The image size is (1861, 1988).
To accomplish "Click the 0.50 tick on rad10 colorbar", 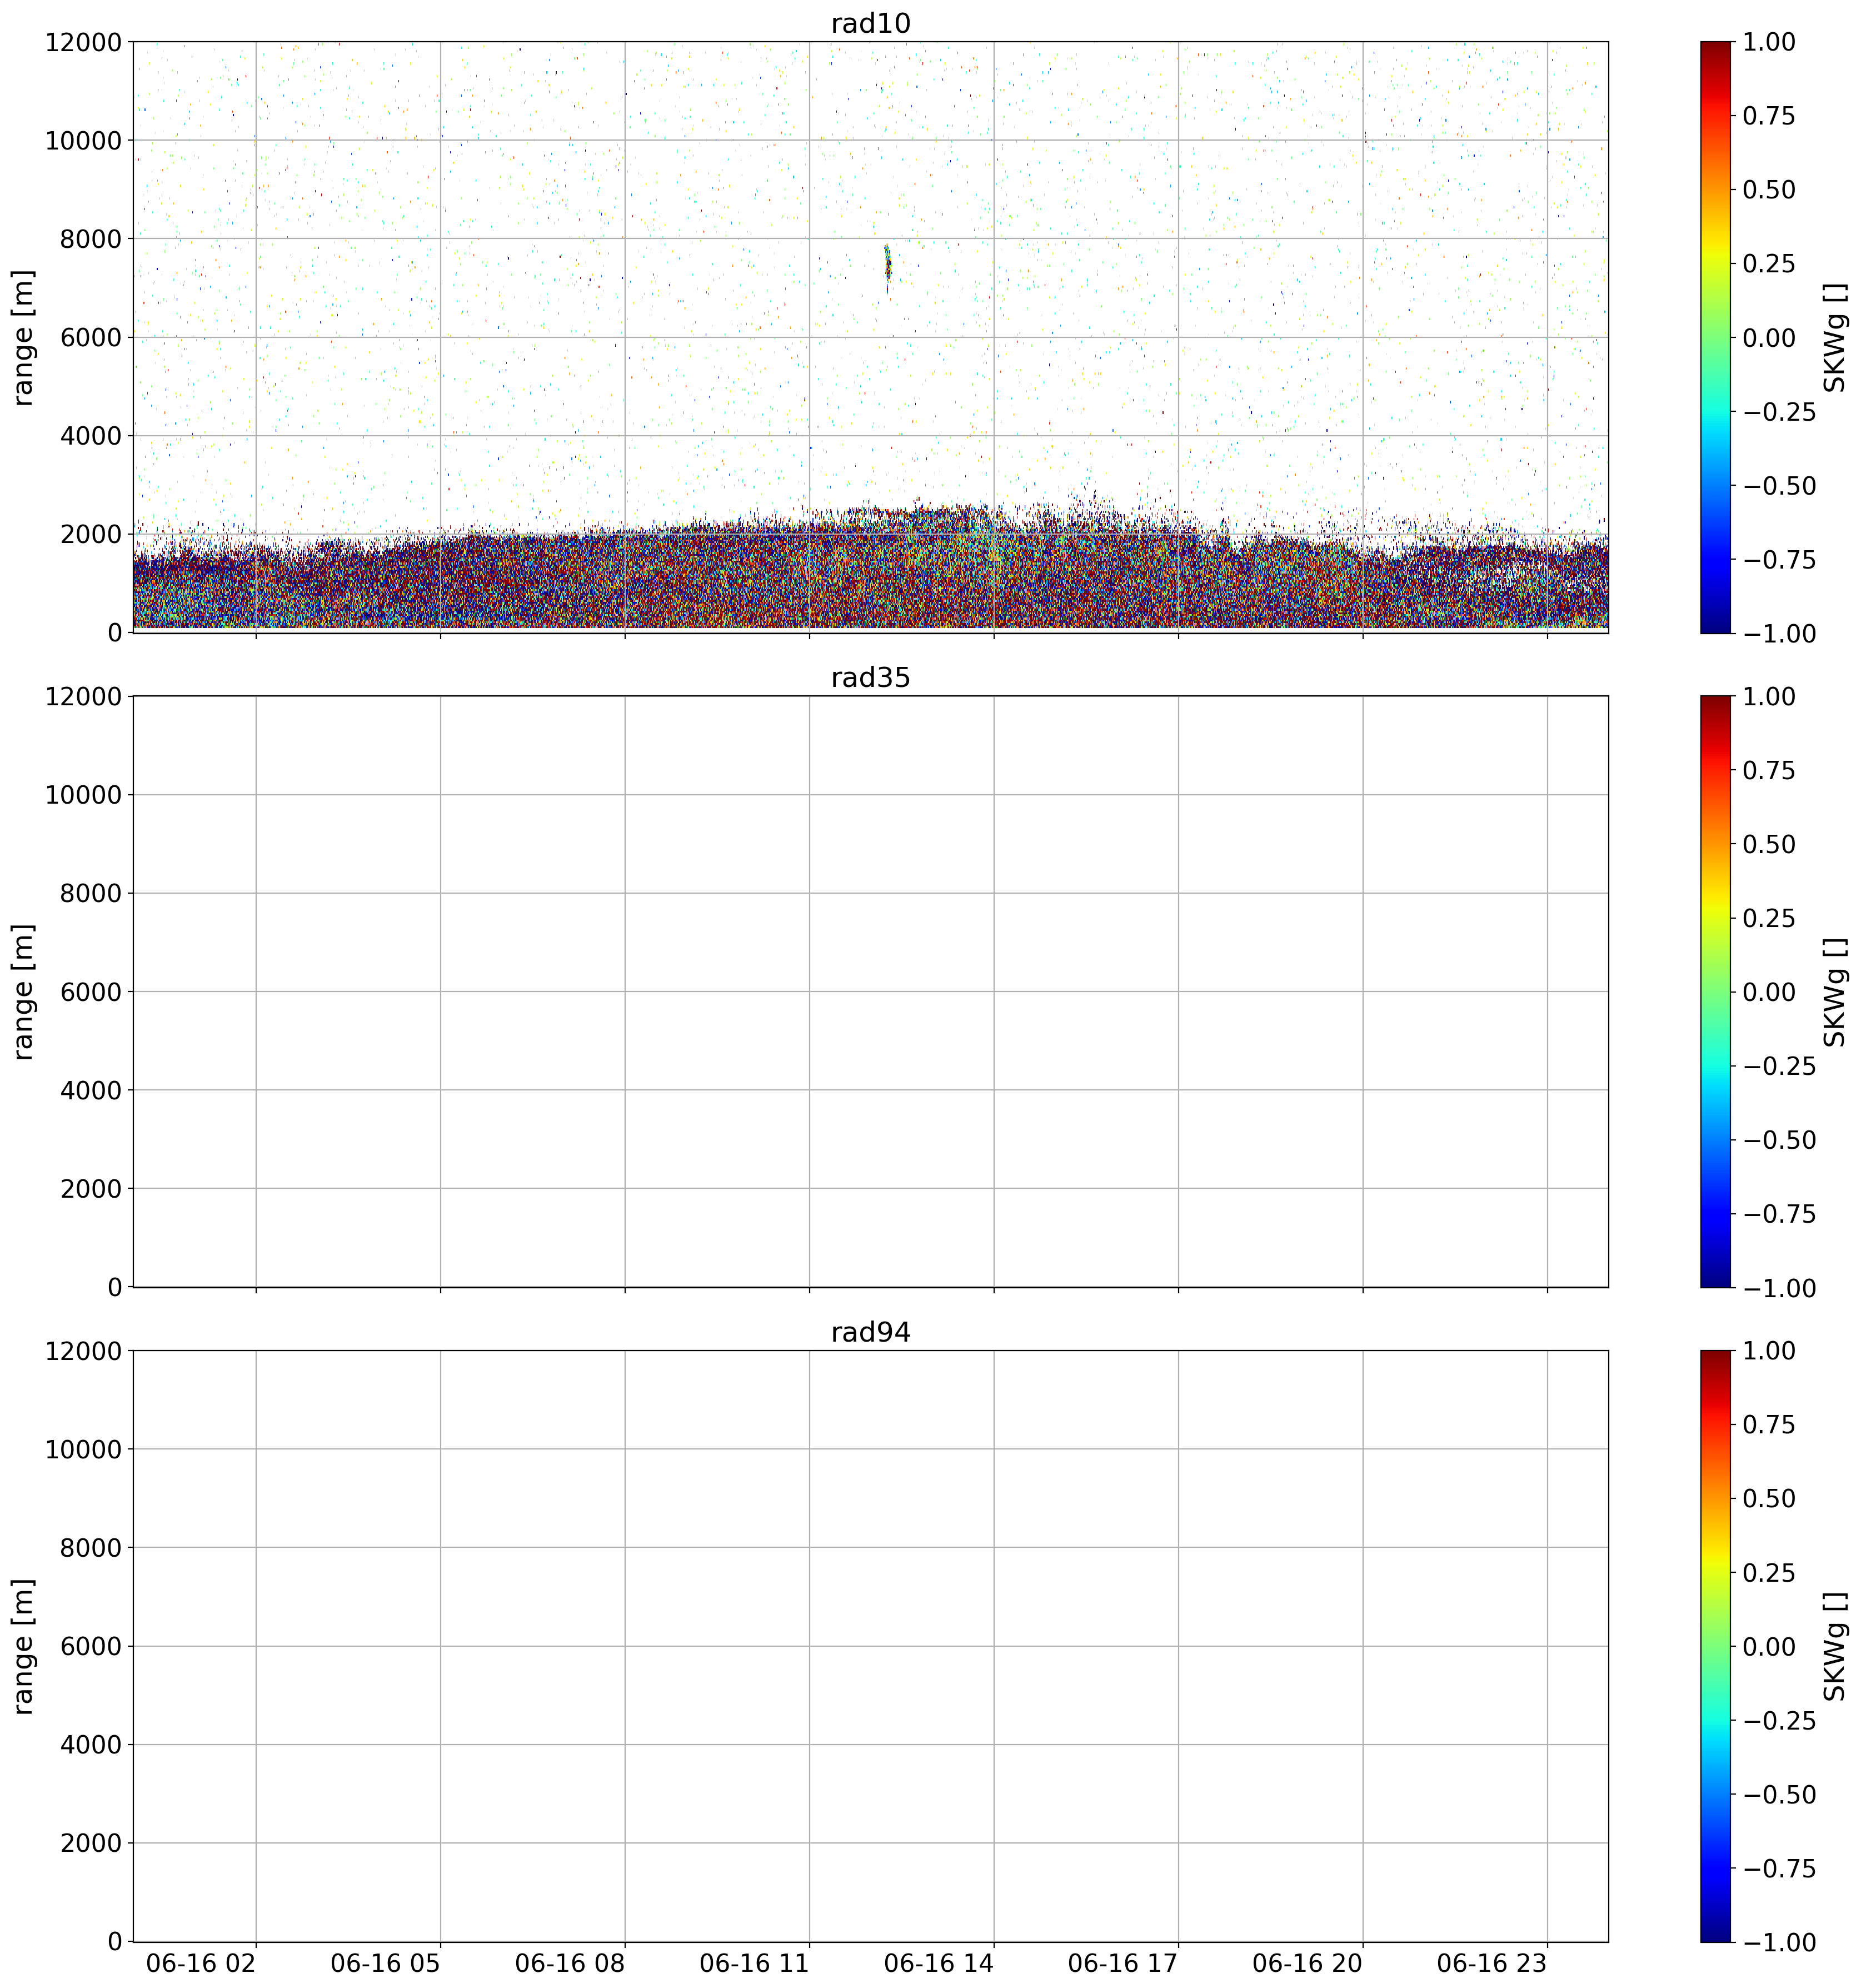I will (1769, 190).
